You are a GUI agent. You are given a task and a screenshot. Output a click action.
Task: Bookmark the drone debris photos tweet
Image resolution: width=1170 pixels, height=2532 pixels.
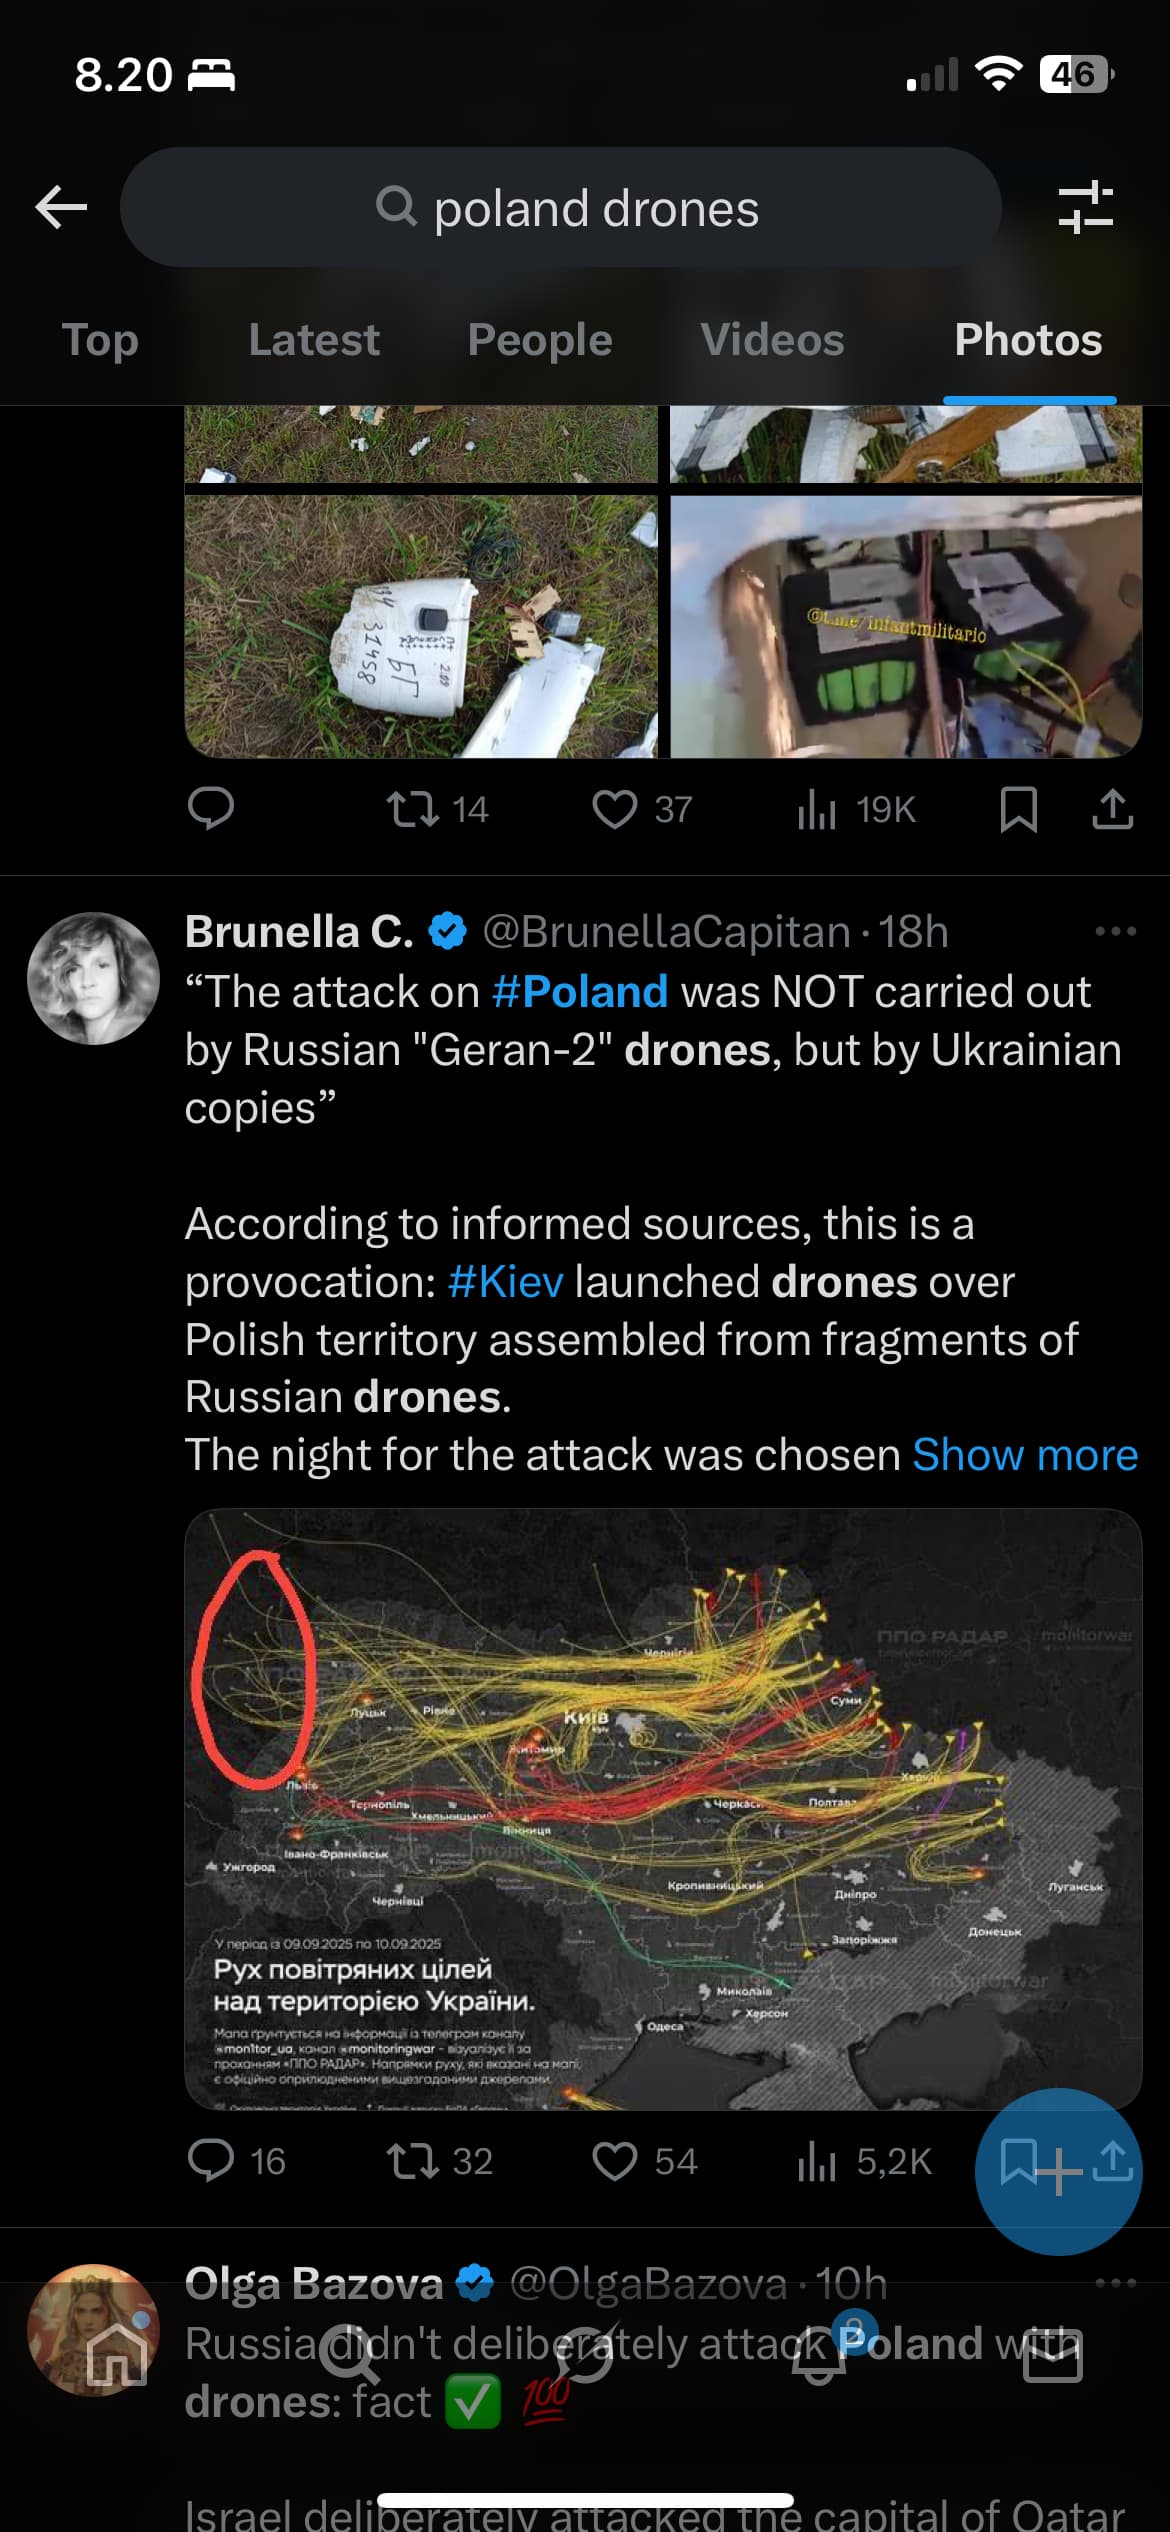tap(1018, 809)
